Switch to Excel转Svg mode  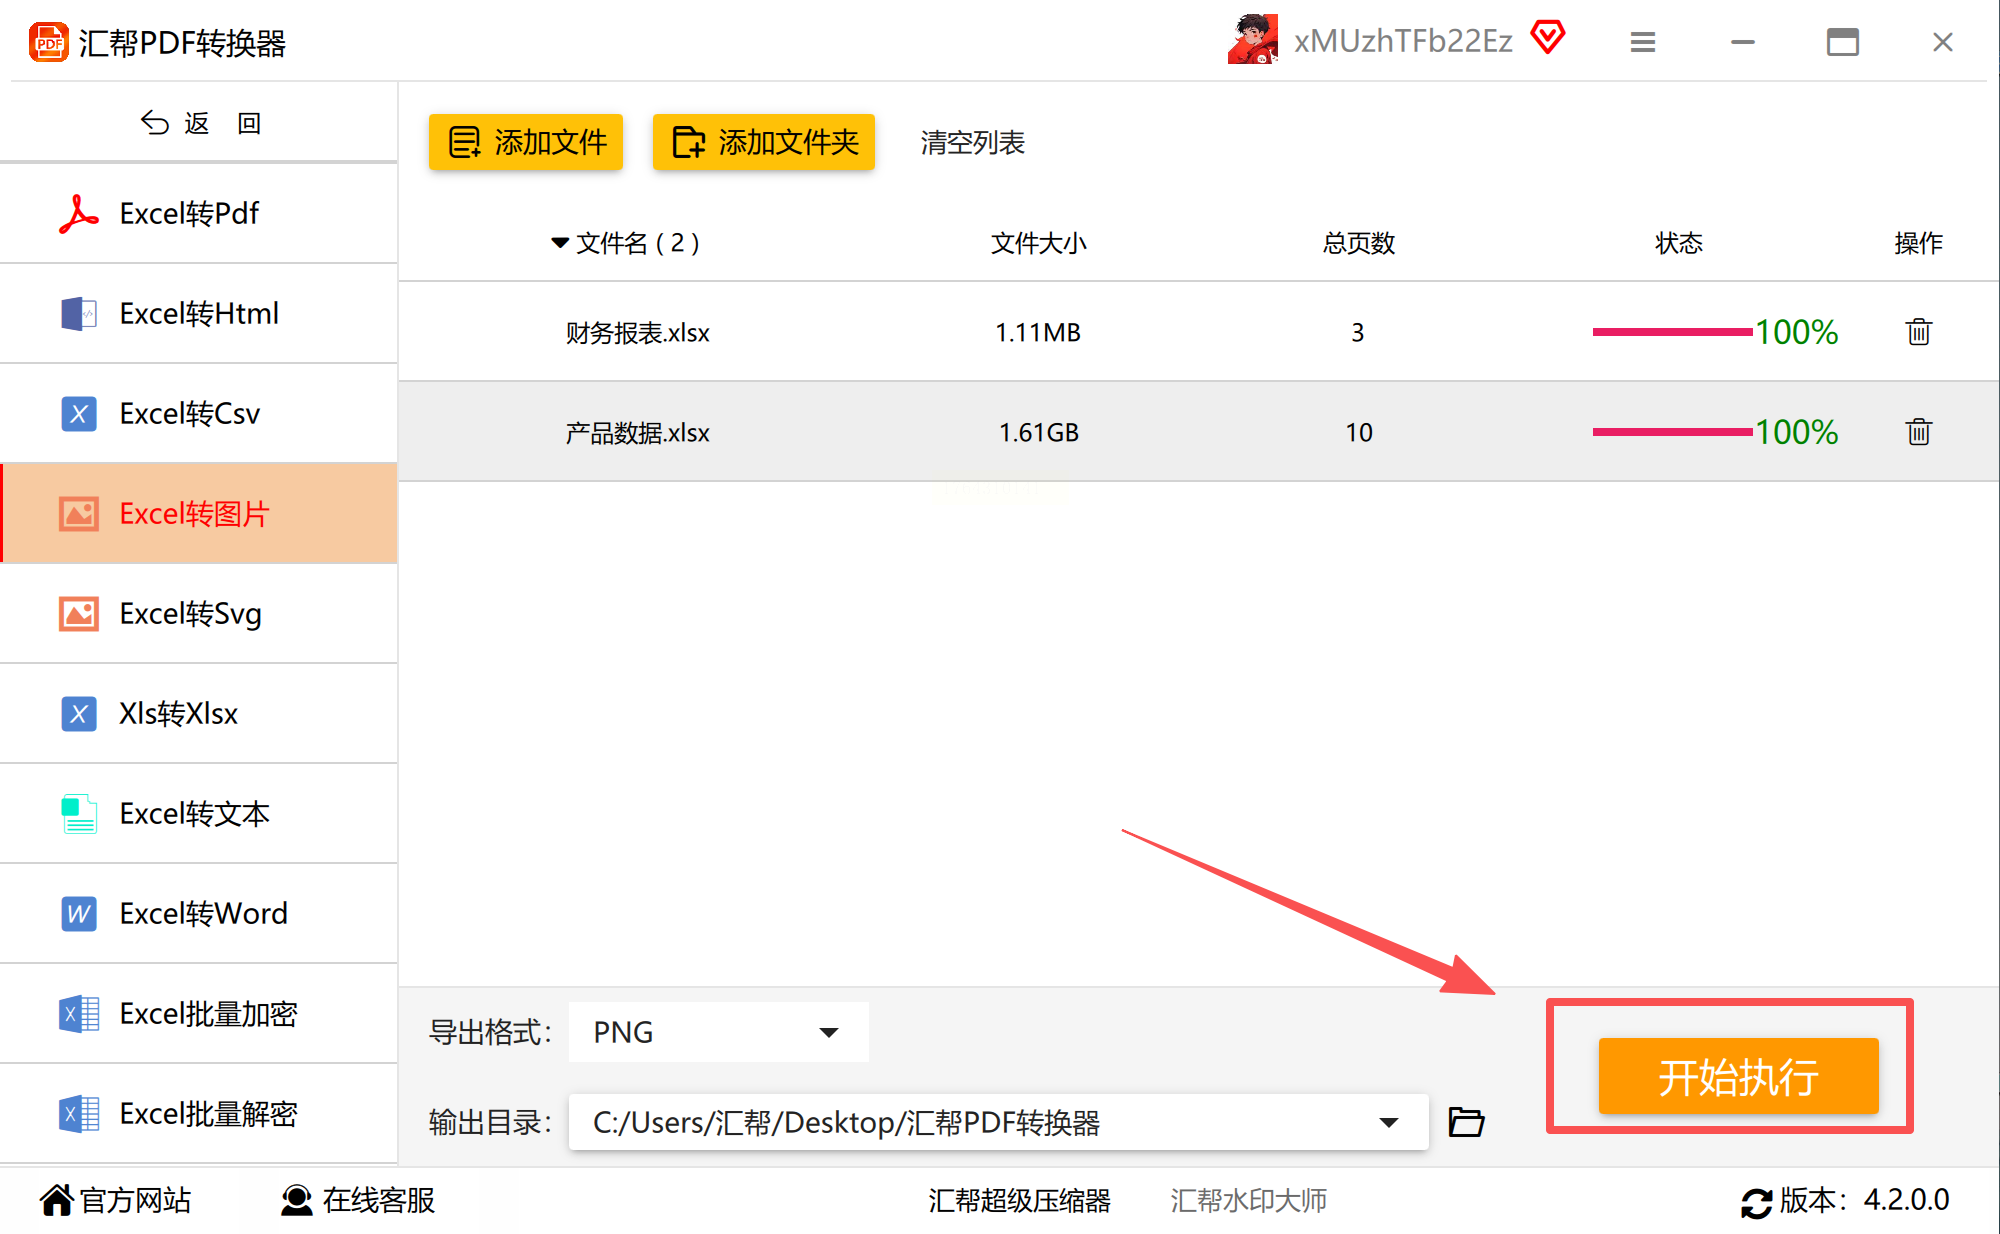click(190, 613)
